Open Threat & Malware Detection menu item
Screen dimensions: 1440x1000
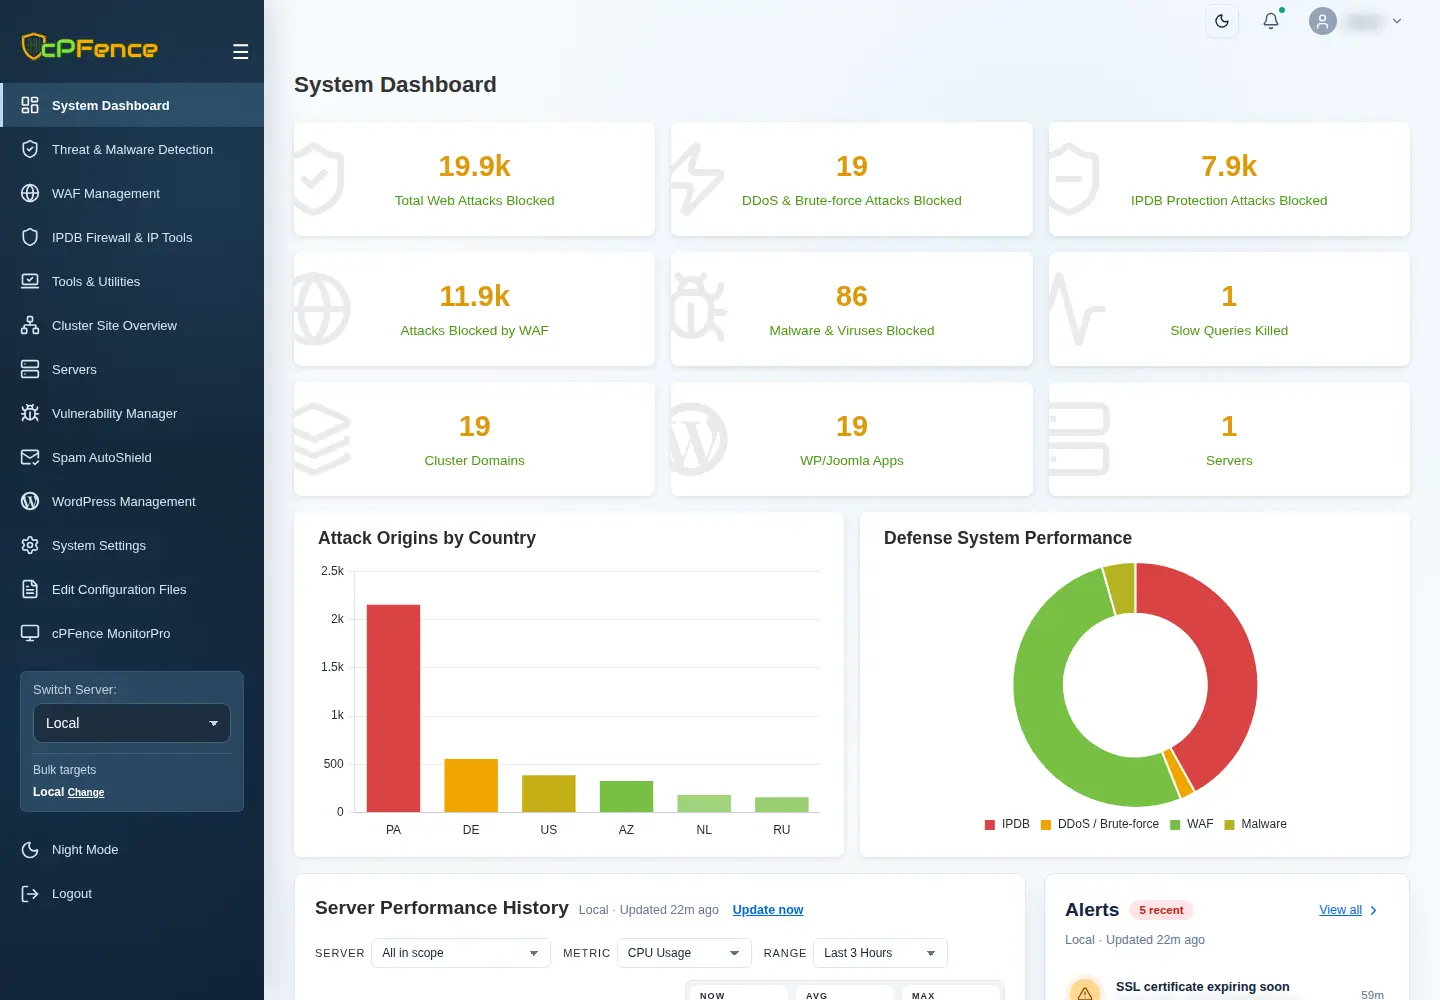tap(132, 149)
